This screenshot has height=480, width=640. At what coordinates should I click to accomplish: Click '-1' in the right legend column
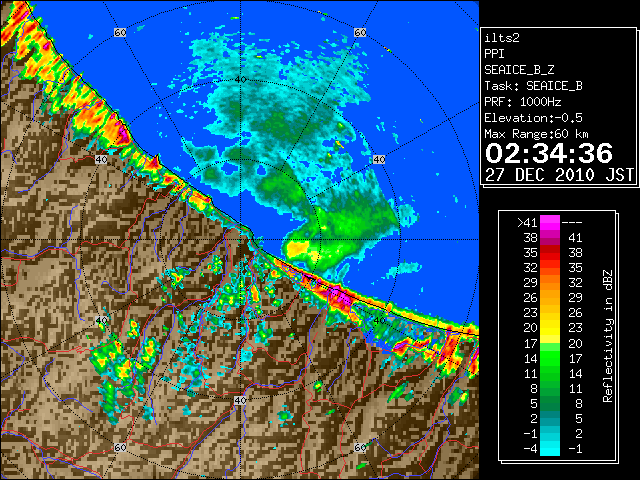pyautogui.click(x=575, y=449)
